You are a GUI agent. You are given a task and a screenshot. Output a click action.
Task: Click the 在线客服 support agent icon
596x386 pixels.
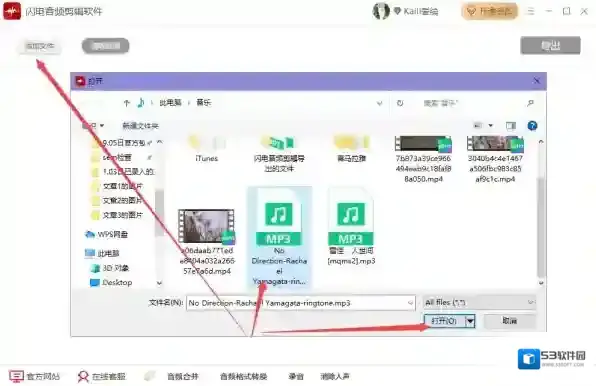(83, 377)
